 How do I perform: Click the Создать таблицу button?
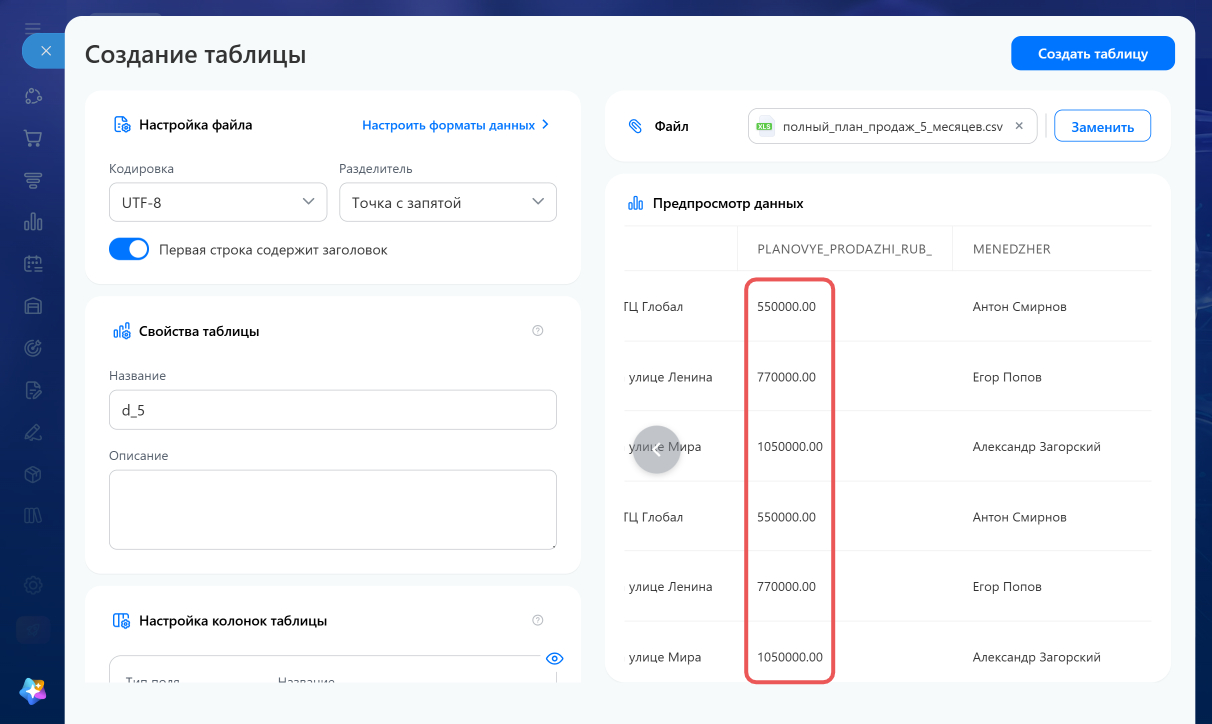(1093, 54)
